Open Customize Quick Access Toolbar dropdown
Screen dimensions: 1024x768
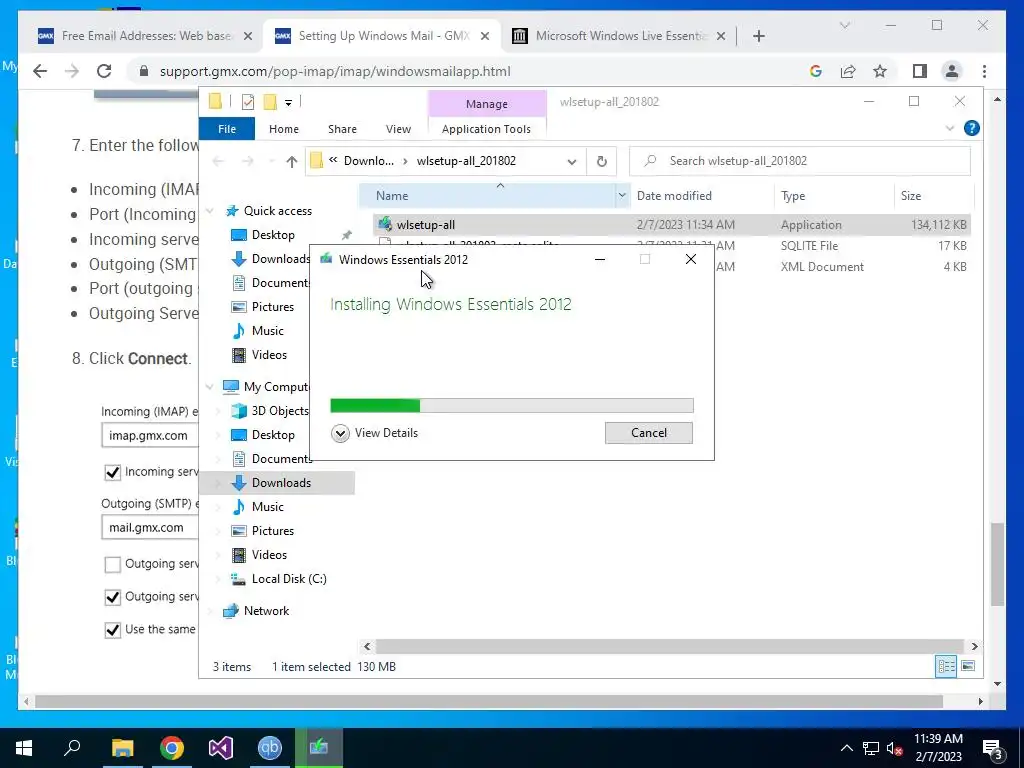click(x=288, y=103)
